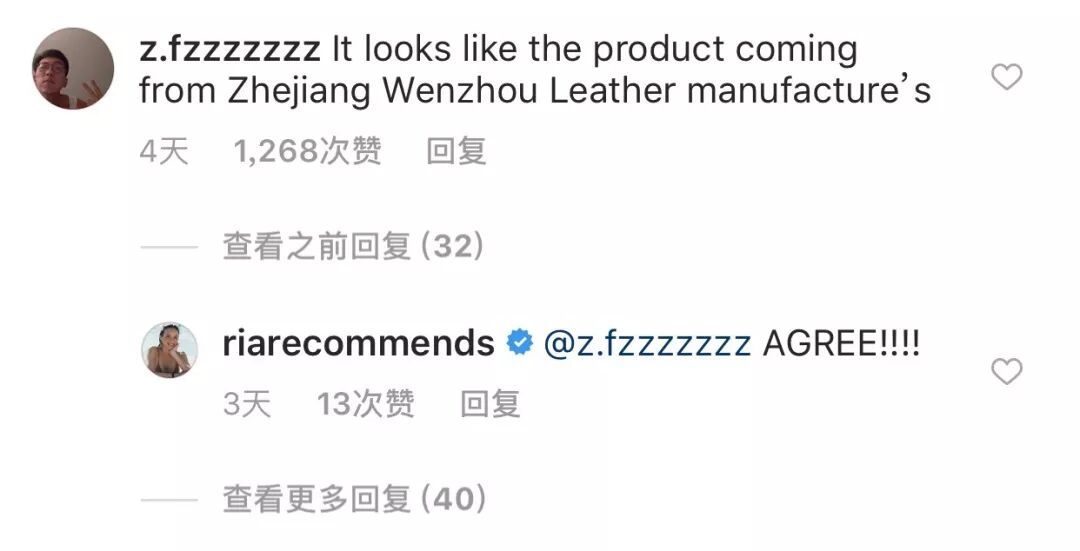Click the comment text about Wenzhou Leather

[x=535, y=70]
